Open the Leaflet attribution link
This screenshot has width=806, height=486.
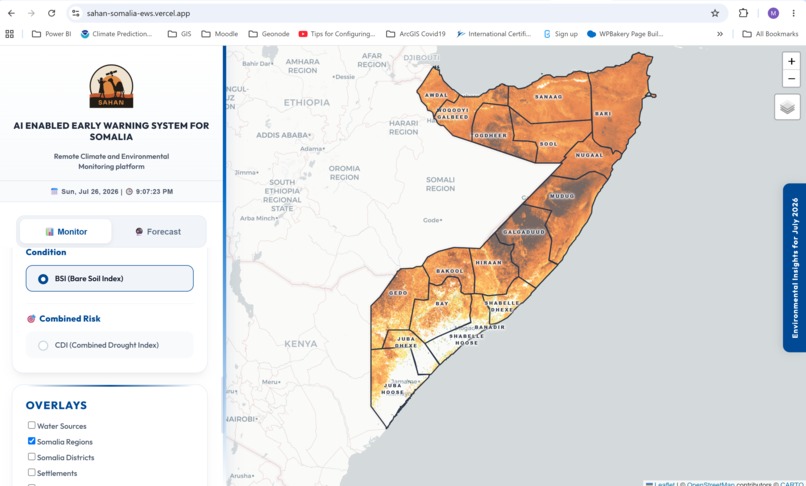point(664,483)
